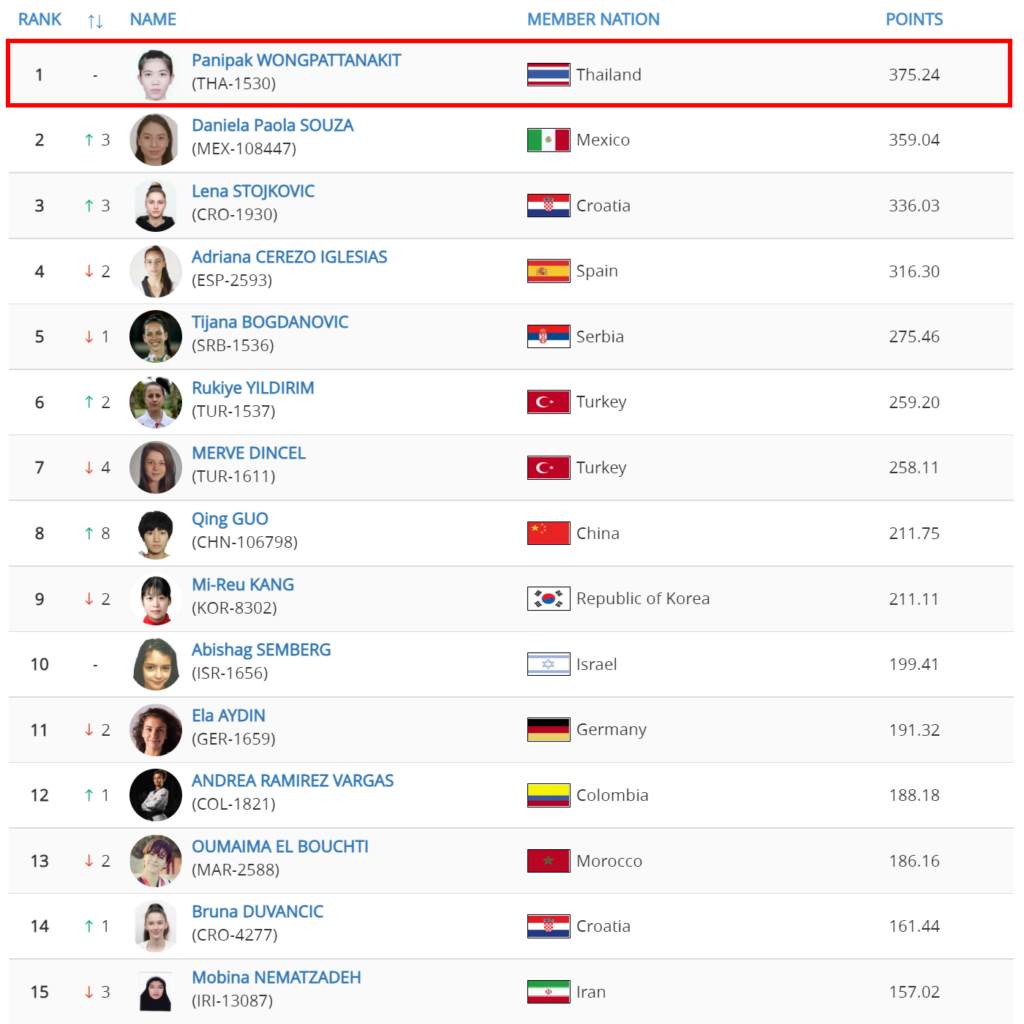Sort by the POINTS column header
1024x1024 pixels.
click(x=914, y=20)
